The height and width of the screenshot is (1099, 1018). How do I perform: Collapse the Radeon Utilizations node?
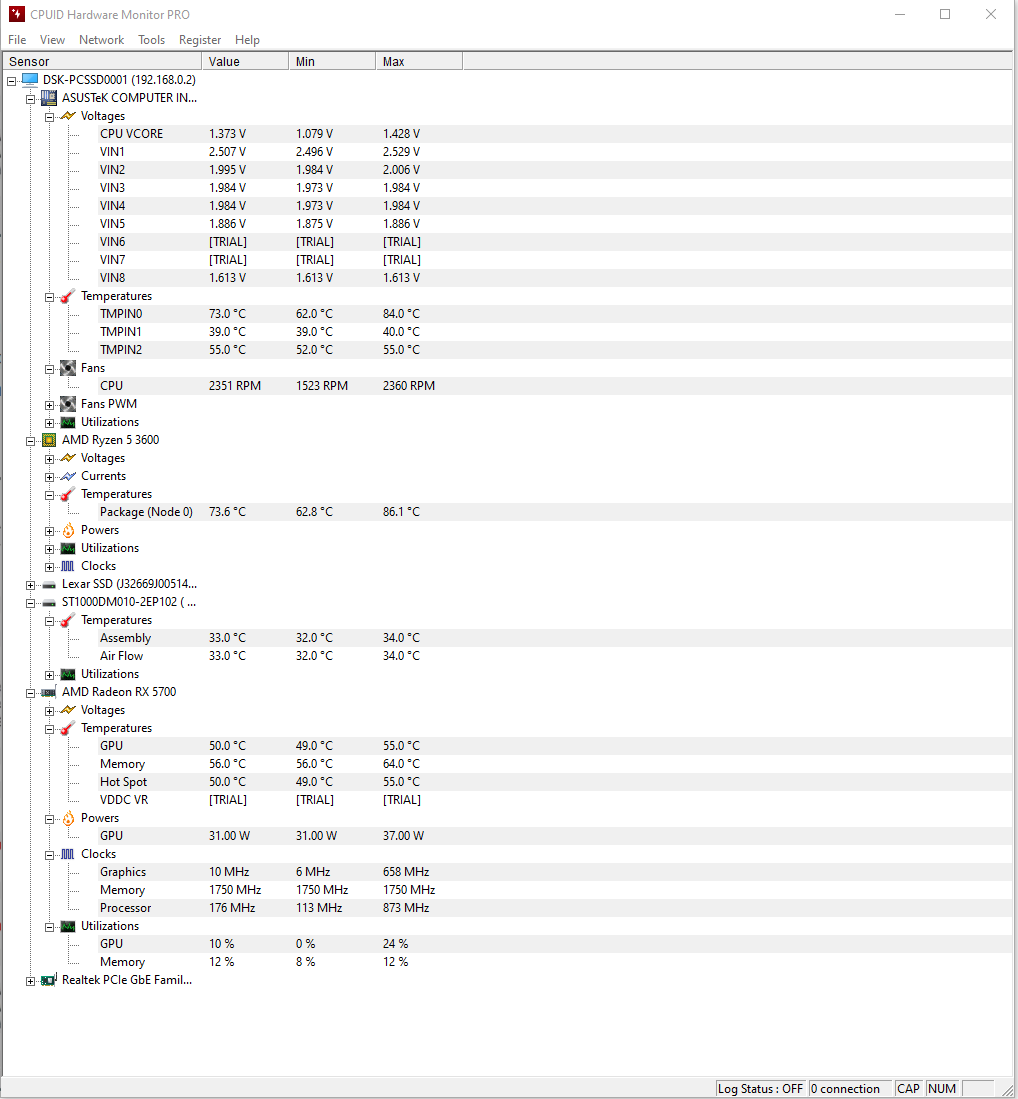[x=49, y=927]
